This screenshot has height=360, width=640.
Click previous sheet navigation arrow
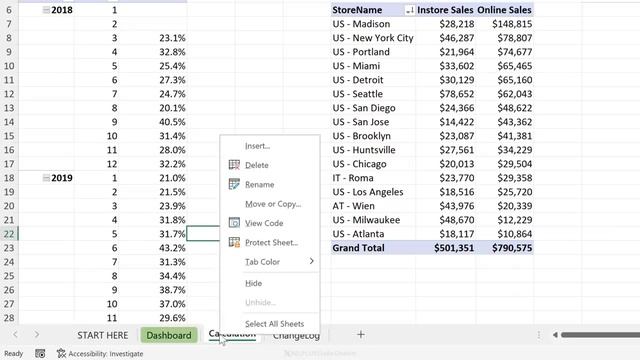(x=15, y=335)
